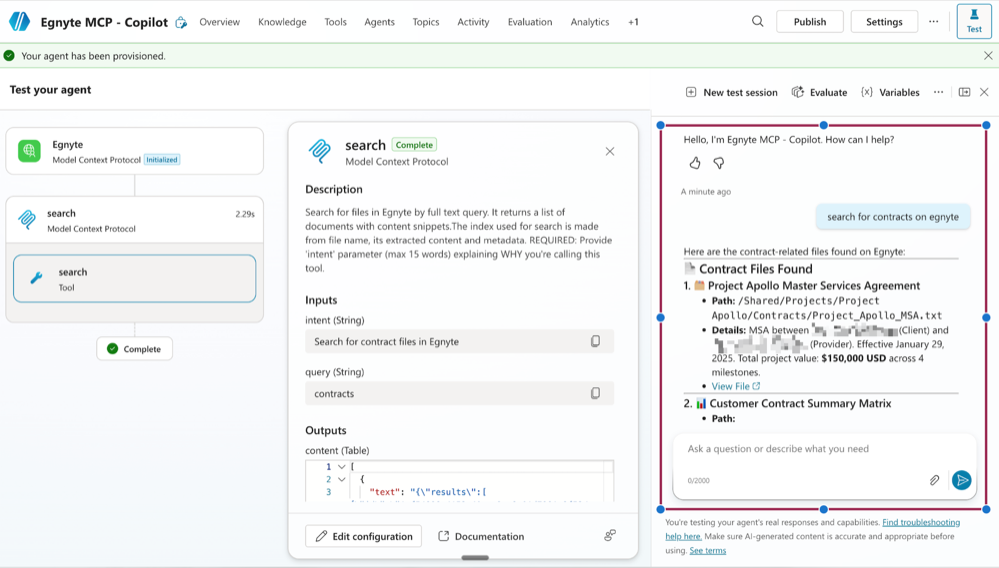Collapse line 1 of JSON output
The height and width of the screenshot is (568, 999).
[342, 467]
